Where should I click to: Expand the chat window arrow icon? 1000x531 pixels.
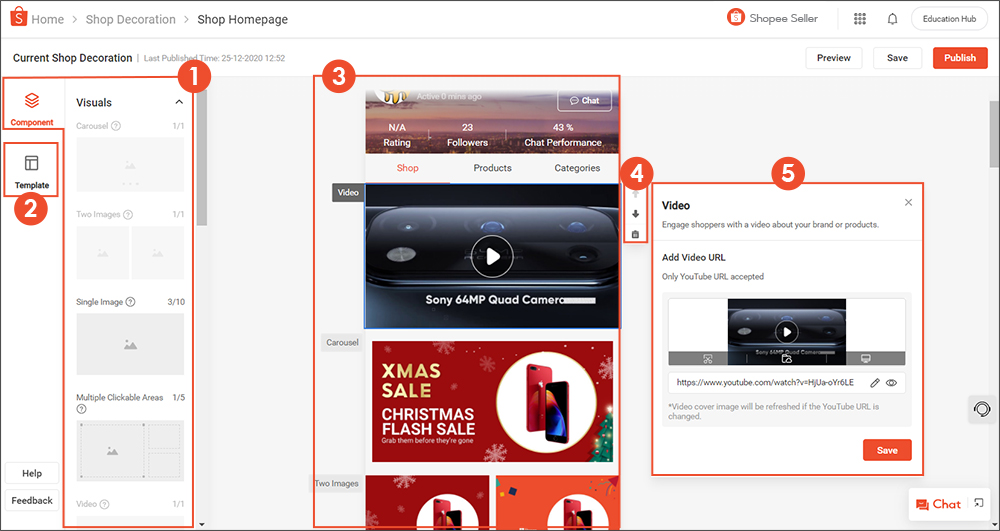pyautogui.click(x=978, y=504)
